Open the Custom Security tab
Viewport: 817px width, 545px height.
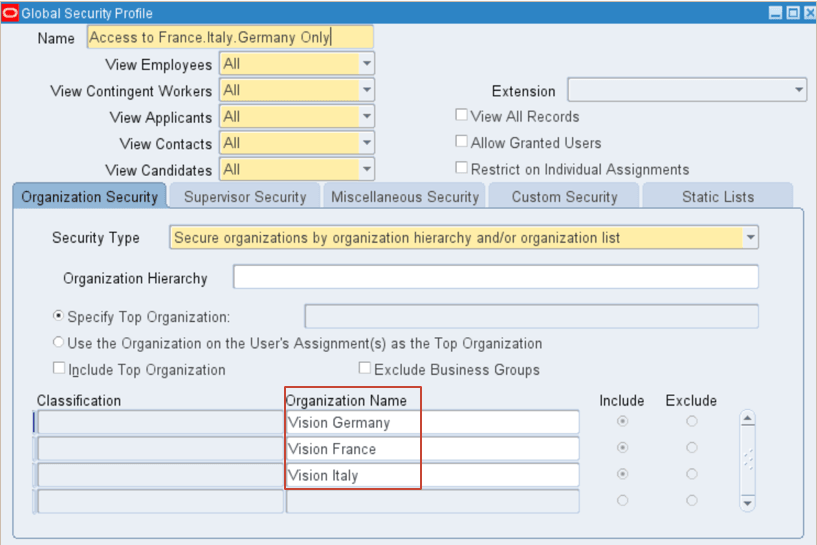pyautogui.click(x=564, y=197)
